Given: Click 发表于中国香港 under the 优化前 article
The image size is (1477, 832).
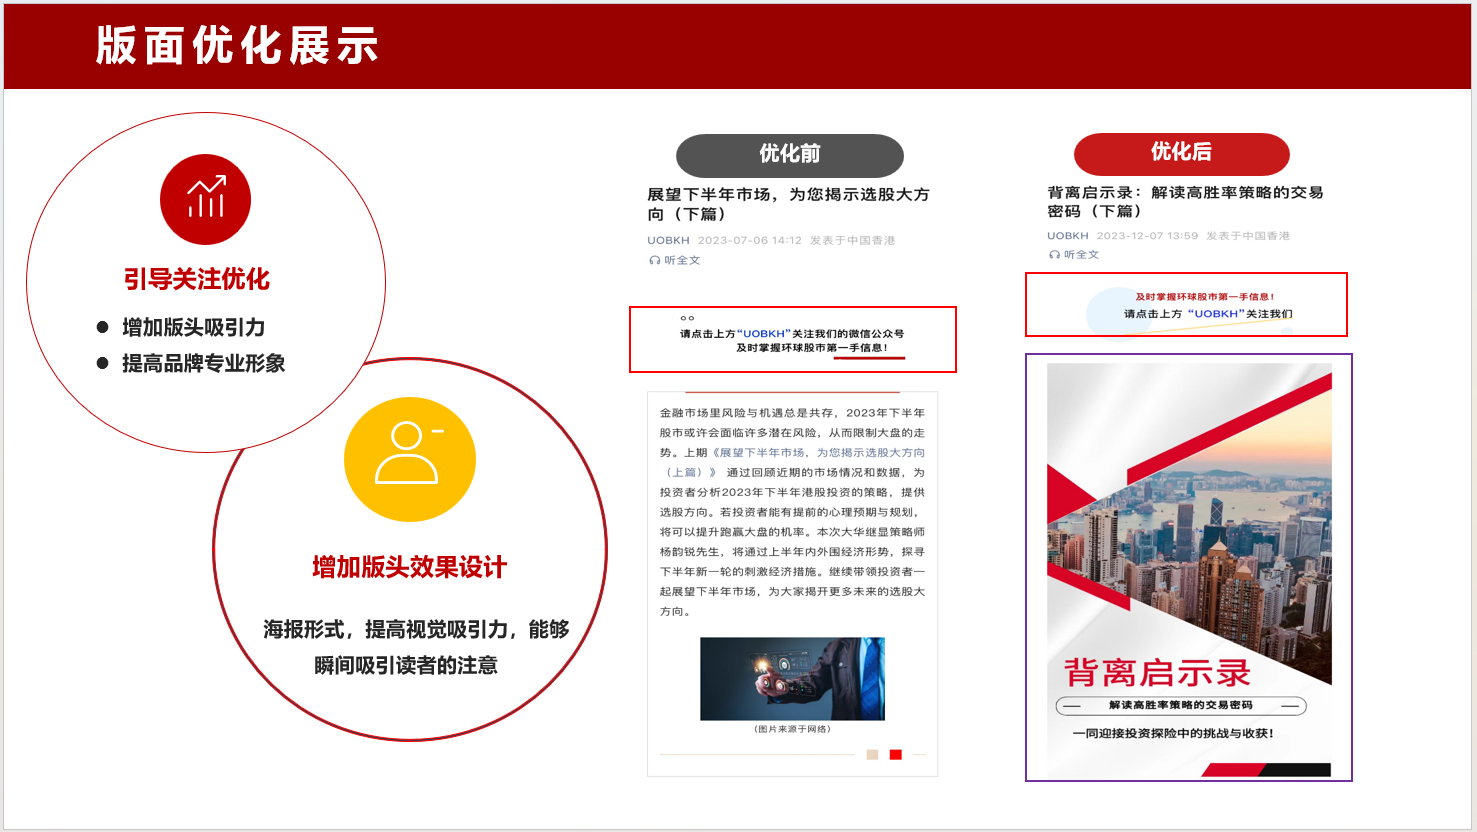Looking at the screenshot, I should pos(853,241).
